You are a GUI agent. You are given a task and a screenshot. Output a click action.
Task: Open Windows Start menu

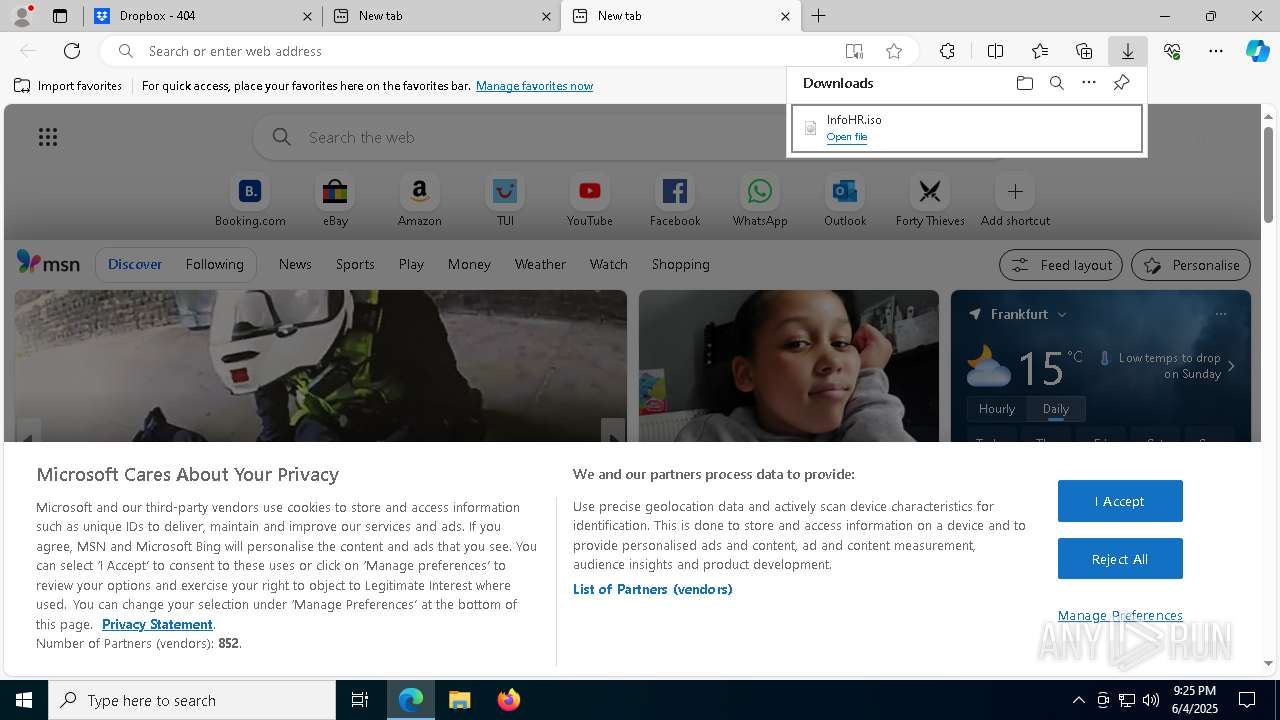click(x=24, y=700)
